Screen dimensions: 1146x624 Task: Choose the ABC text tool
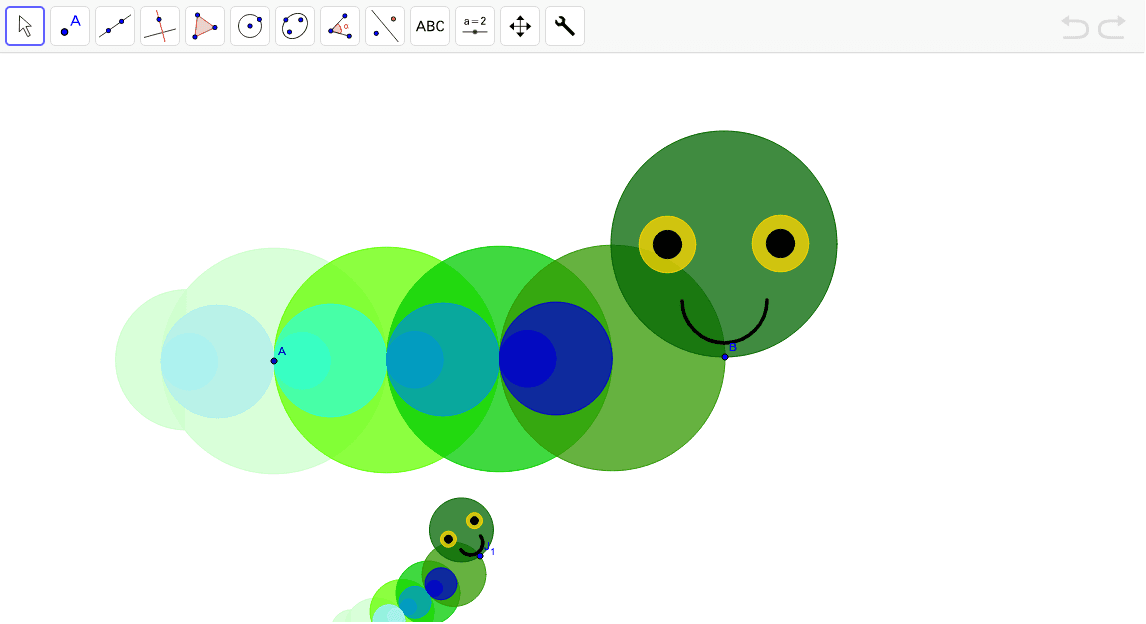point(430,26)
